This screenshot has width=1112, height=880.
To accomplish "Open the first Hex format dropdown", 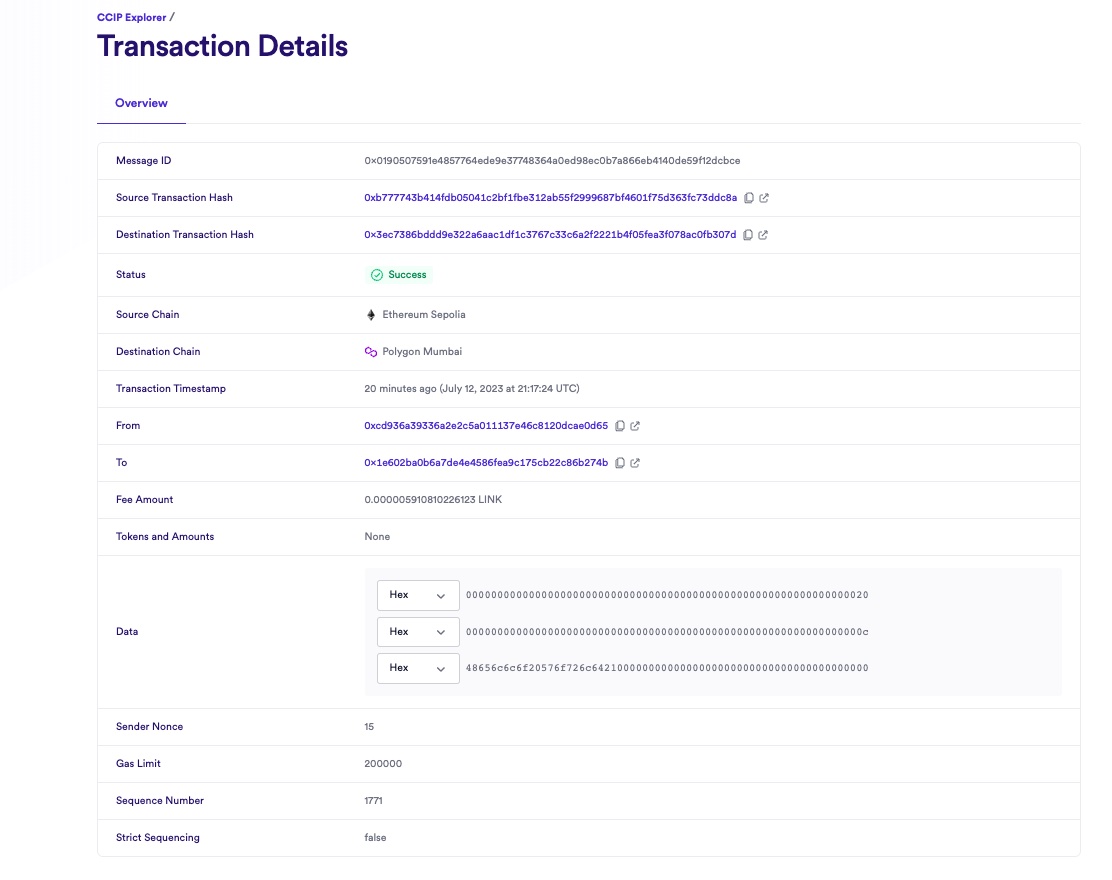I will 418,595.
